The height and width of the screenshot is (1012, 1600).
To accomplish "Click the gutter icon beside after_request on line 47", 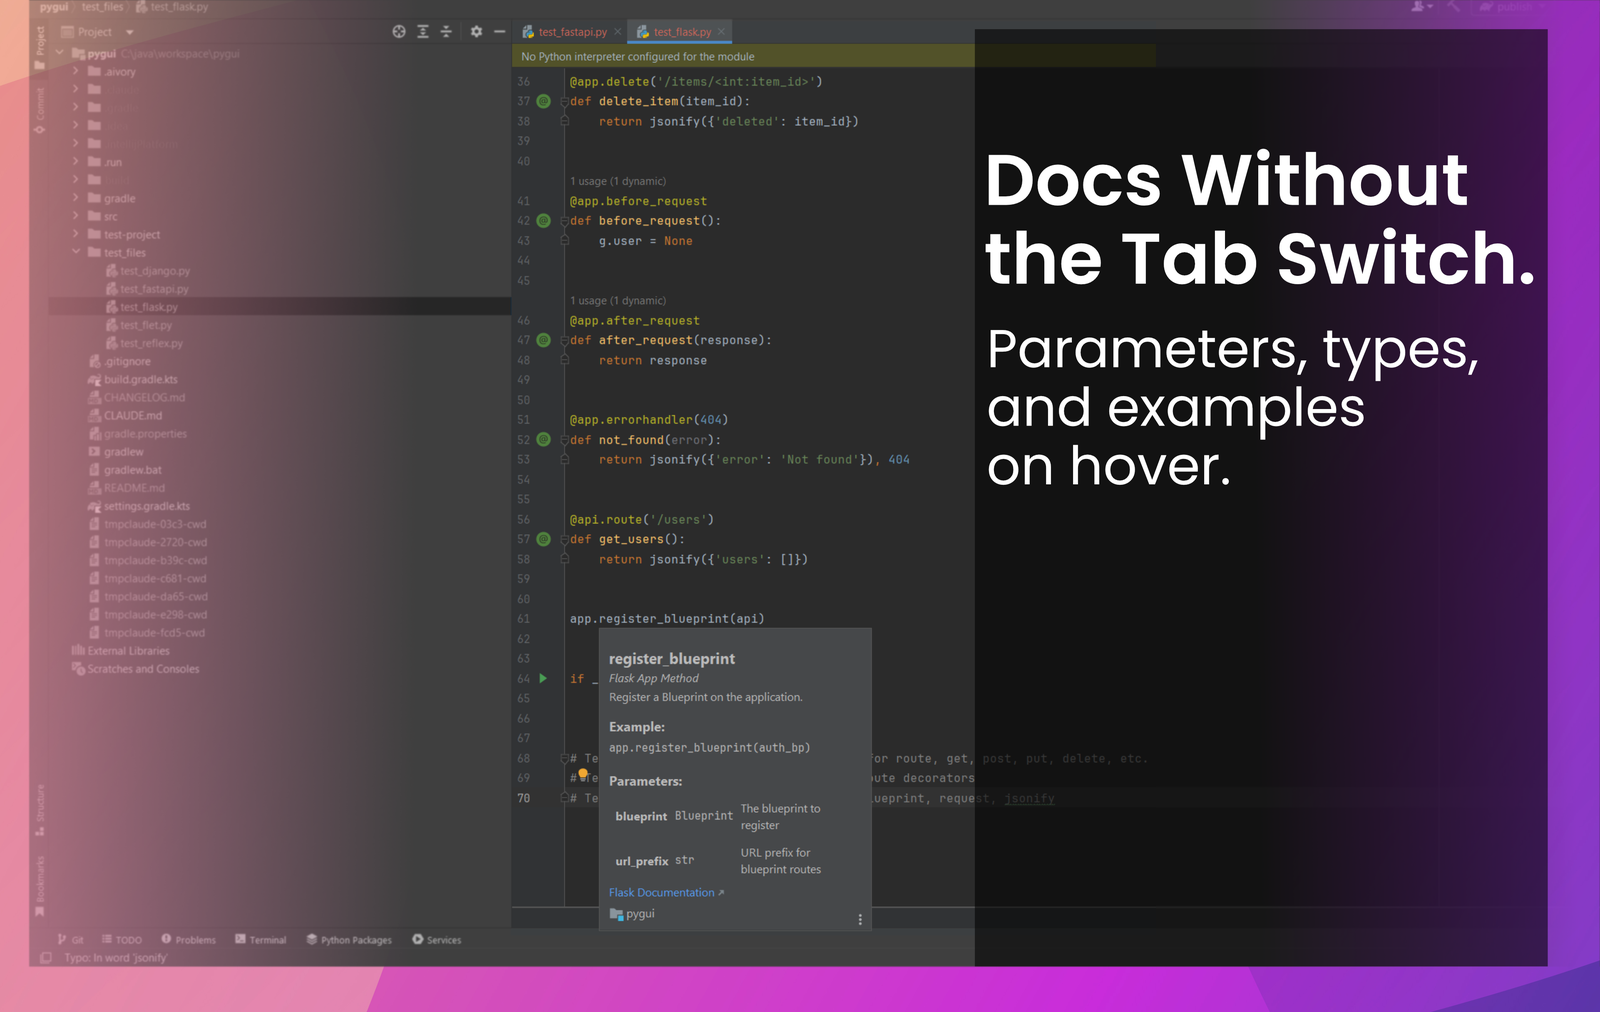I will pos(544,340).
